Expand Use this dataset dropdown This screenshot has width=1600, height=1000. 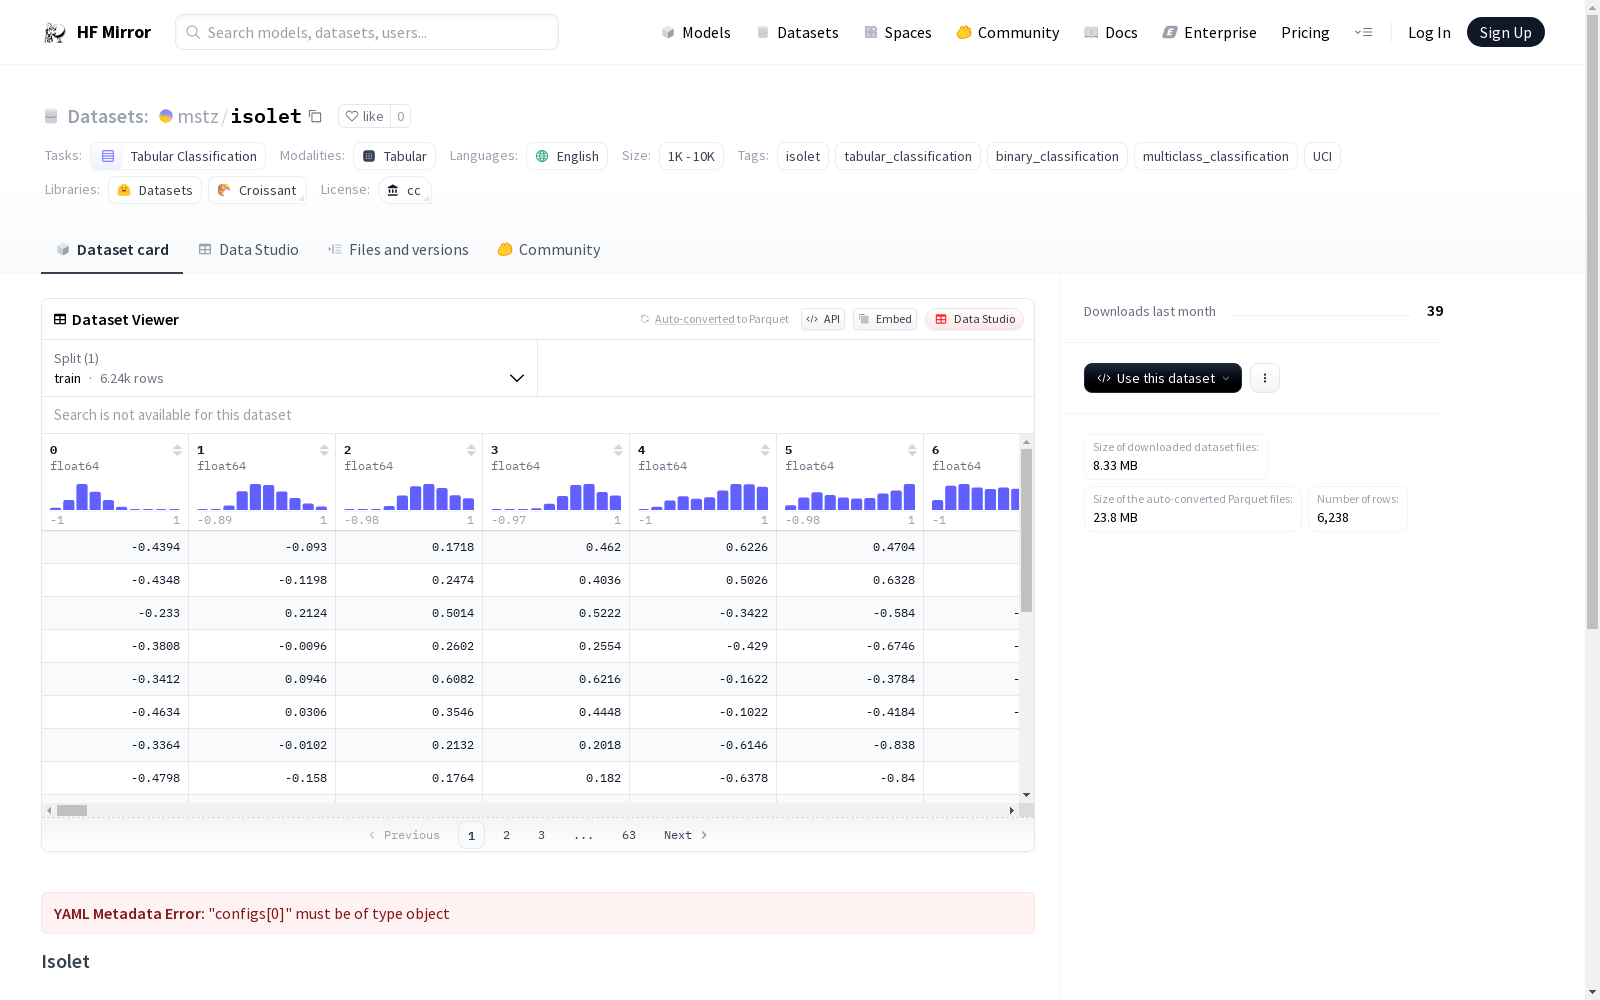1162,378
